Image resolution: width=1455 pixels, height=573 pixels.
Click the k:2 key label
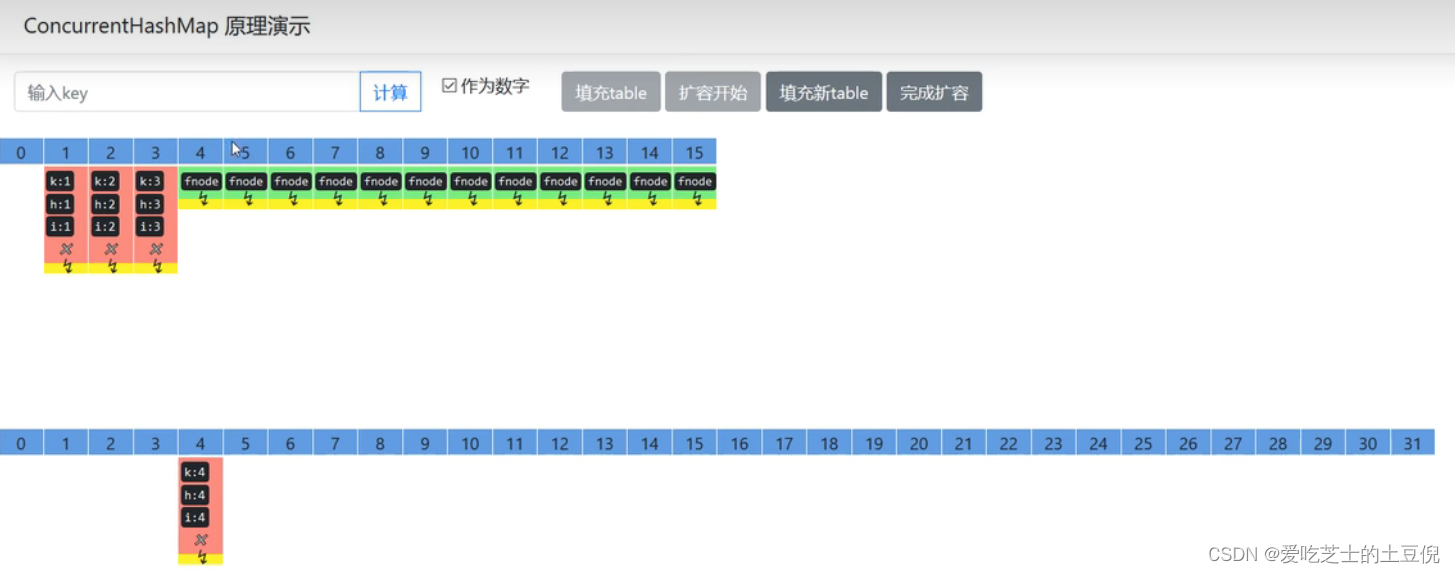click(x=106, y=181)
